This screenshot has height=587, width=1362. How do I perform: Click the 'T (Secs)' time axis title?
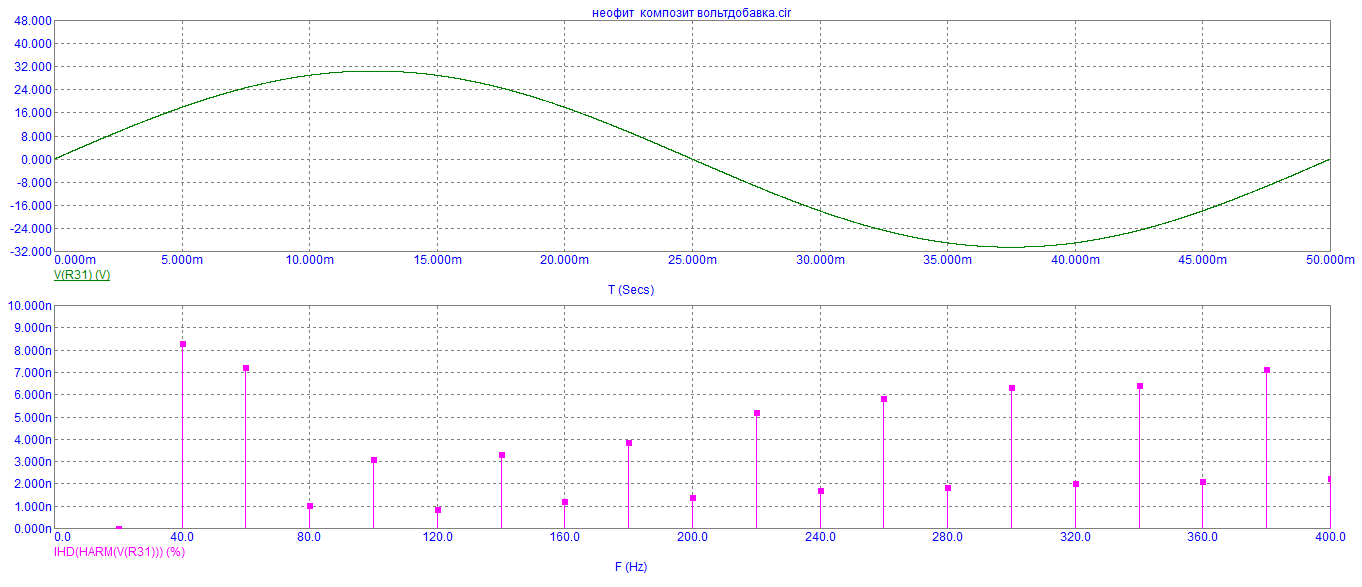pyautogui.click(x=630, y=290)
